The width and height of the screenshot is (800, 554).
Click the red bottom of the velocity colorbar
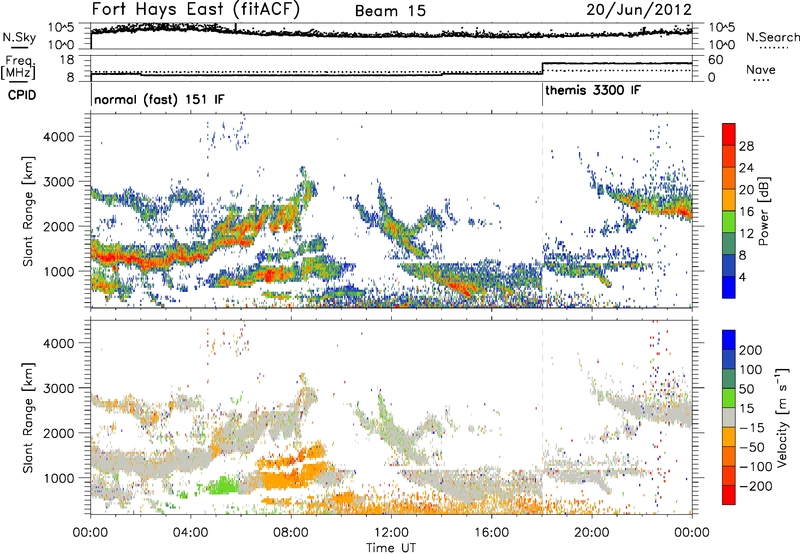pos(729,495)
